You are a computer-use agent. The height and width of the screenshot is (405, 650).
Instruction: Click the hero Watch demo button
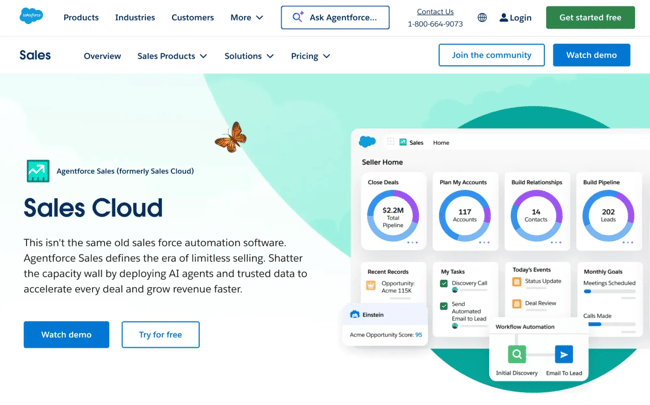click(66, 335)
